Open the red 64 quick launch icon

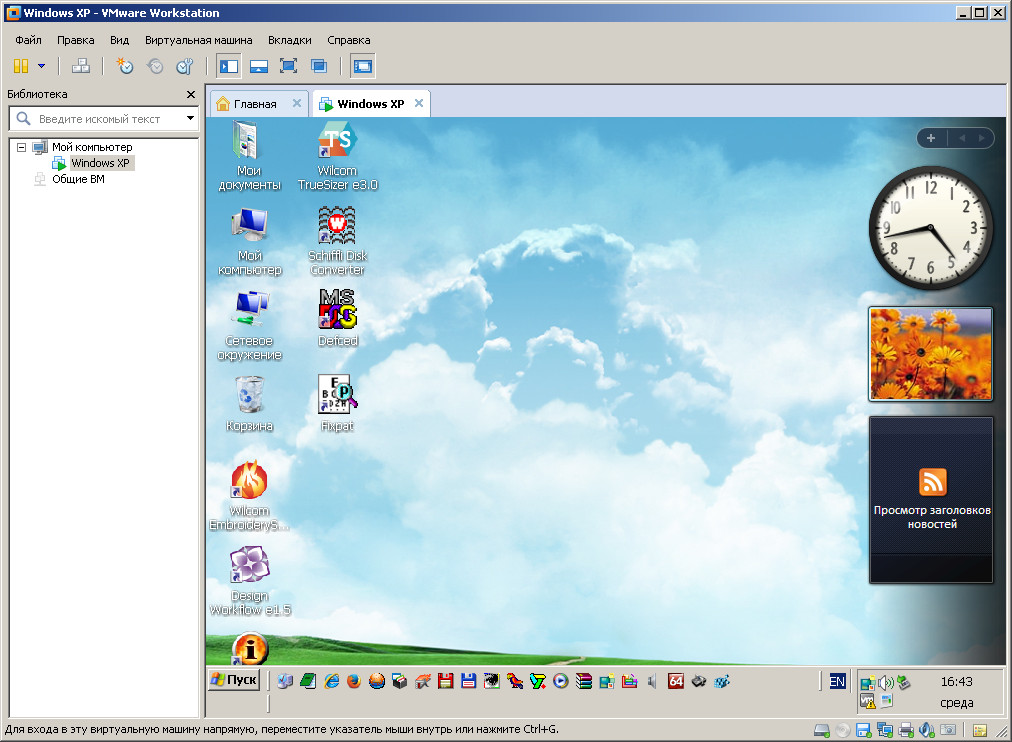tap(676, 681)
